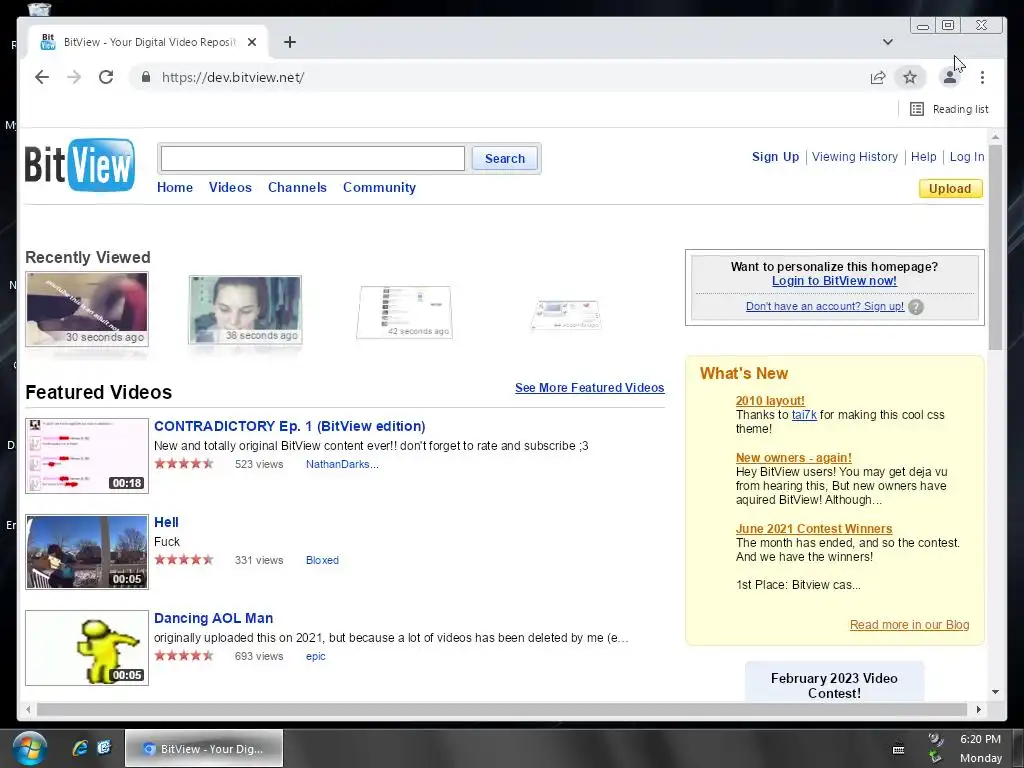This screenshot has height=768, width=1024.
Task: Open Viewing History link
Action: [855, 157]
